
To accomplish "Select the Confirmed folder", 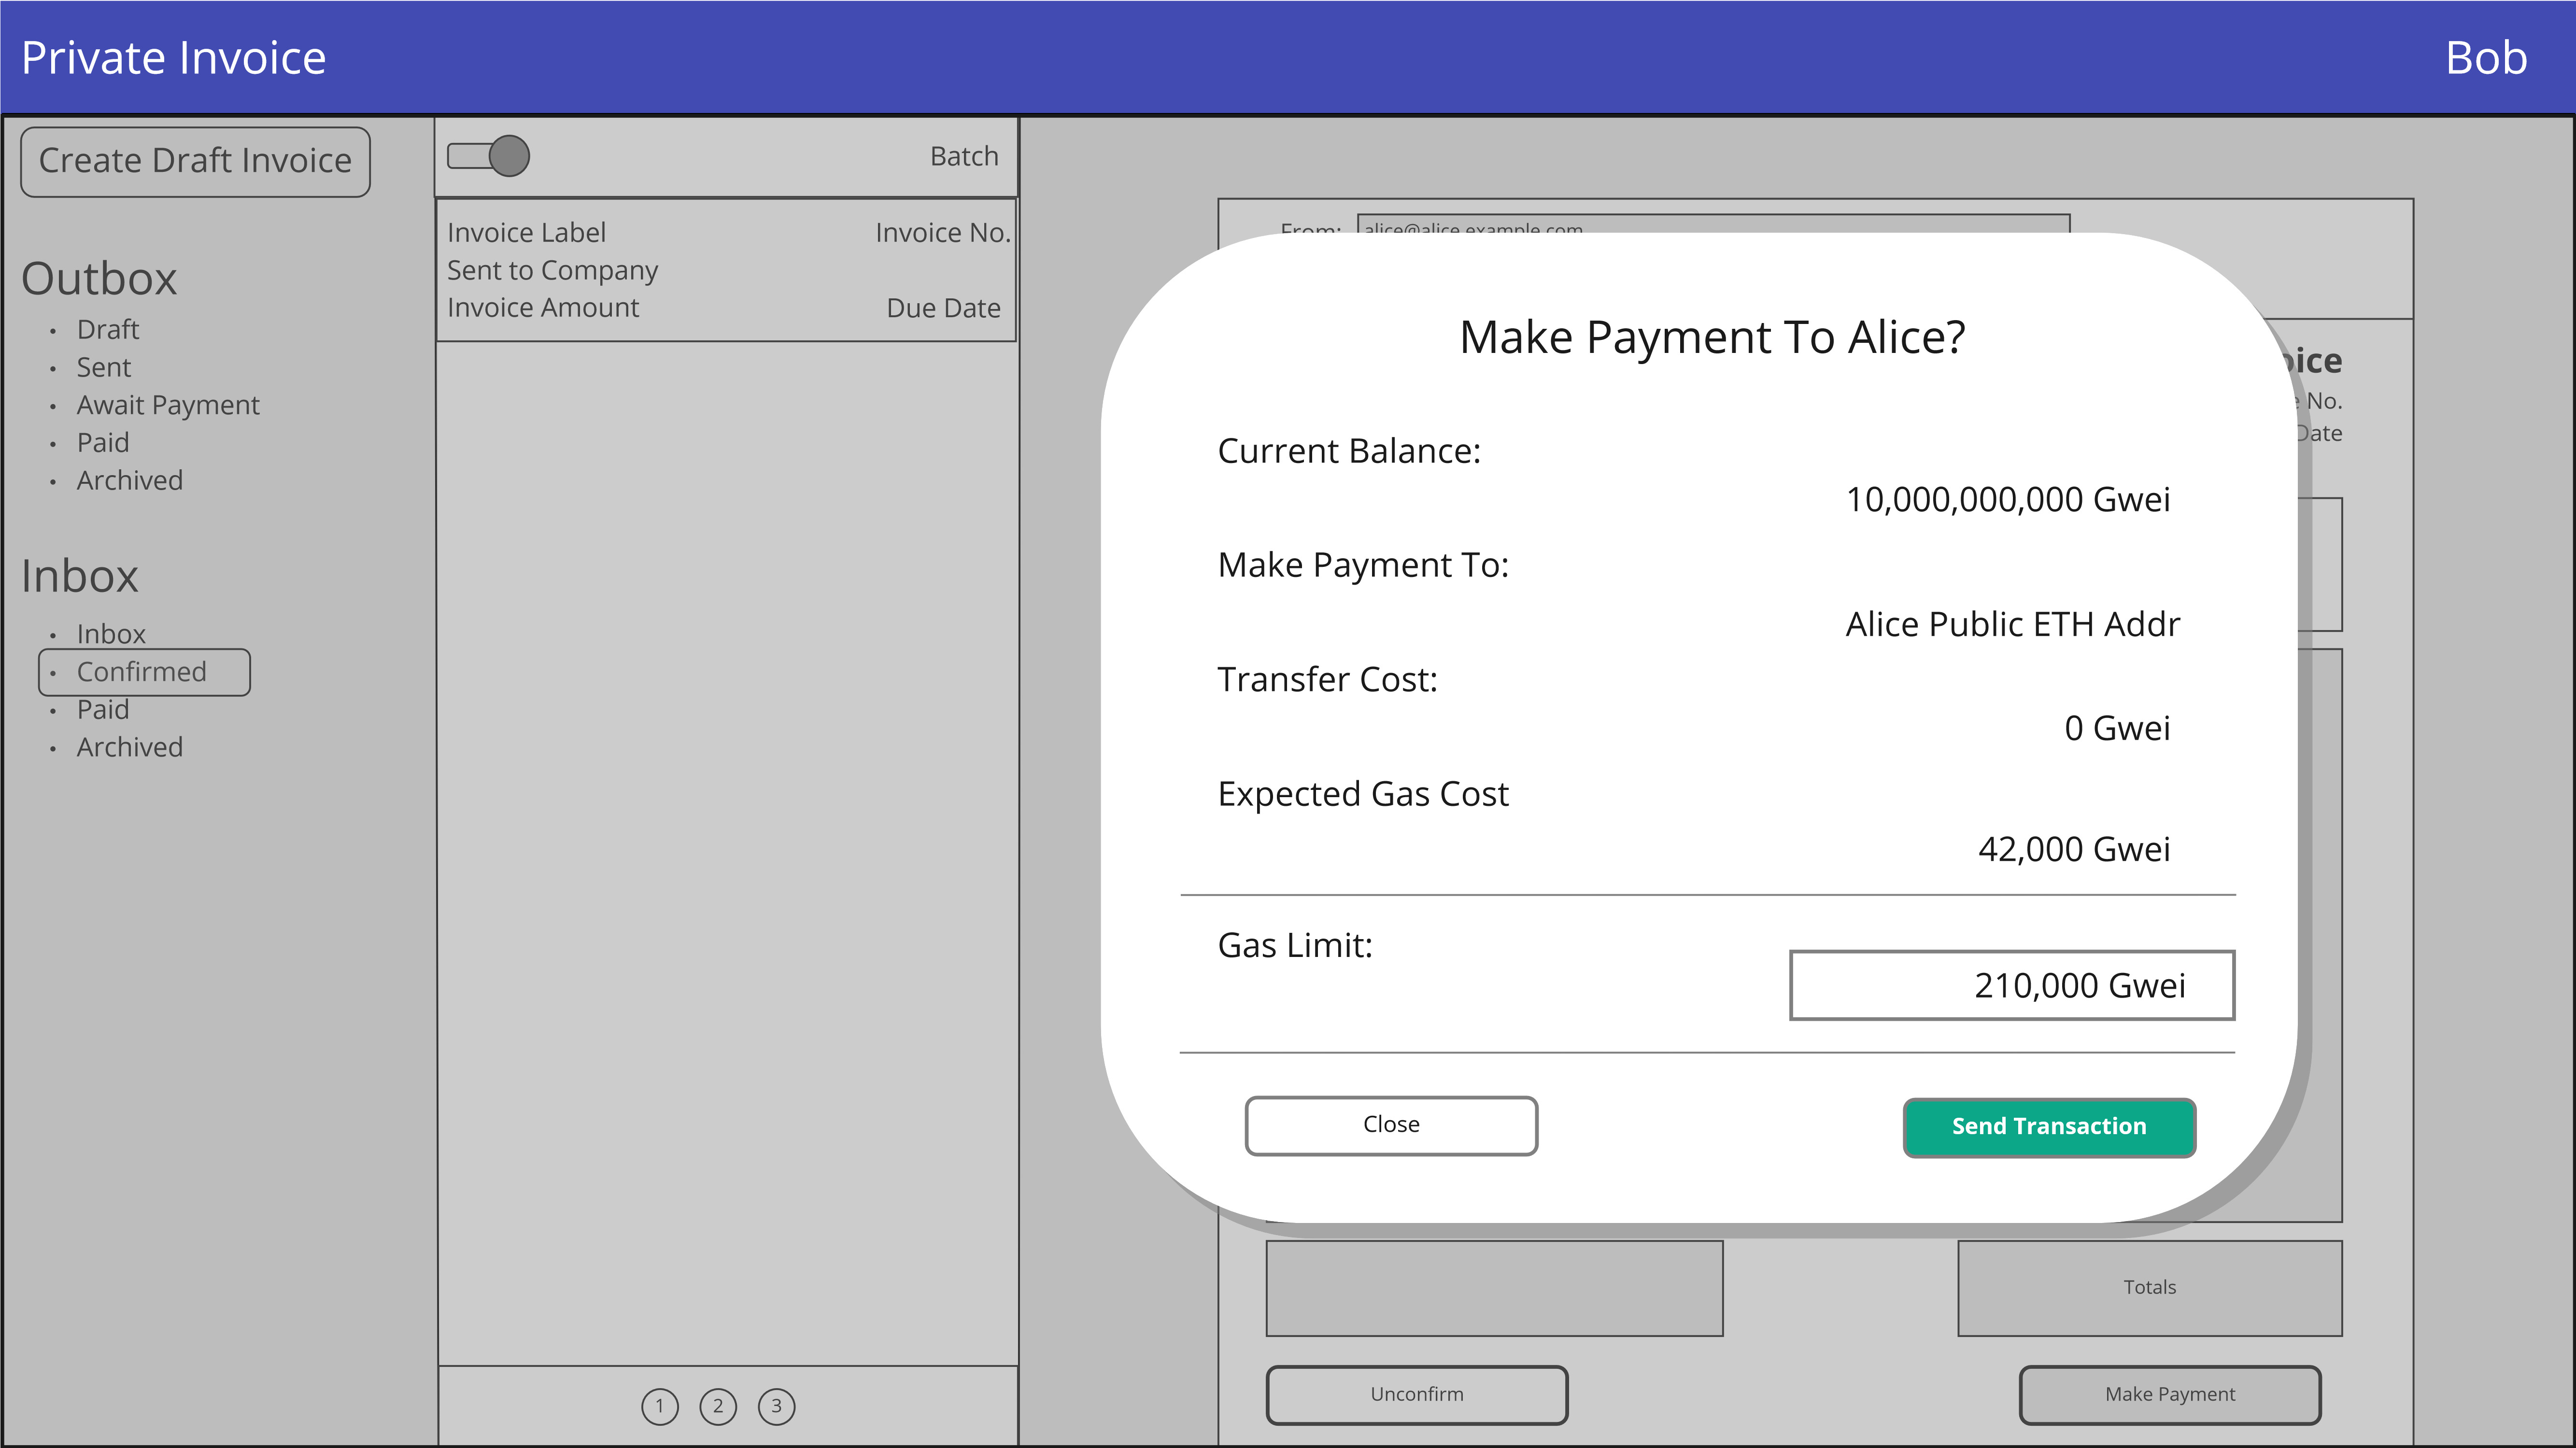I will tap(143, 671).
